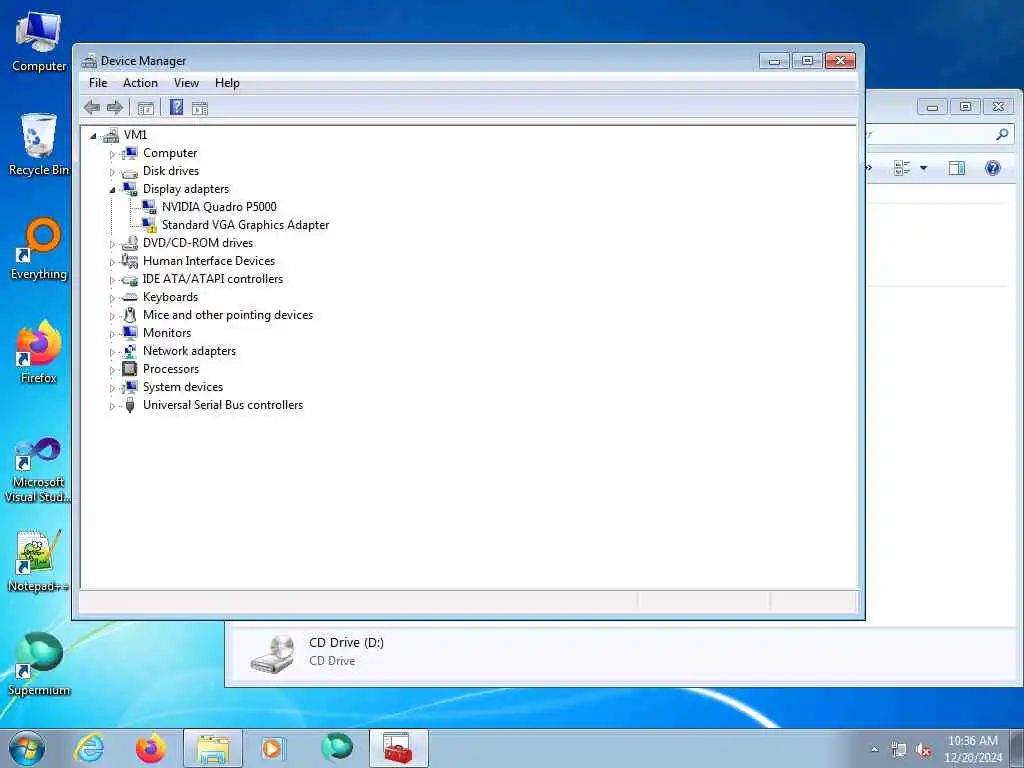Toggle the preview pane icon in Explorer window

(x=957, y=168)
